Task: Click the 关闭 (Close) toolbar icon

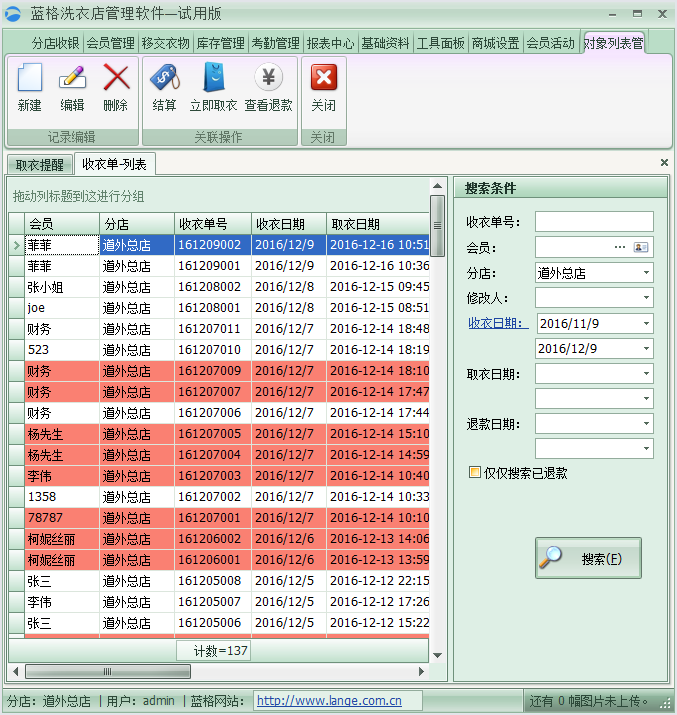Action: pos(323,78)
